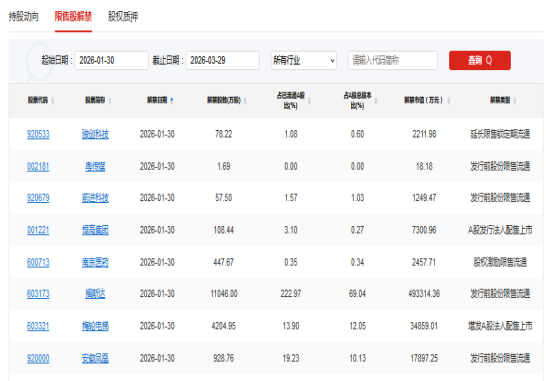Image resolution: width=555 pixels, height=381 pixels.
Task: Select the 222.97 percentage cell
Action: [291, 294]
